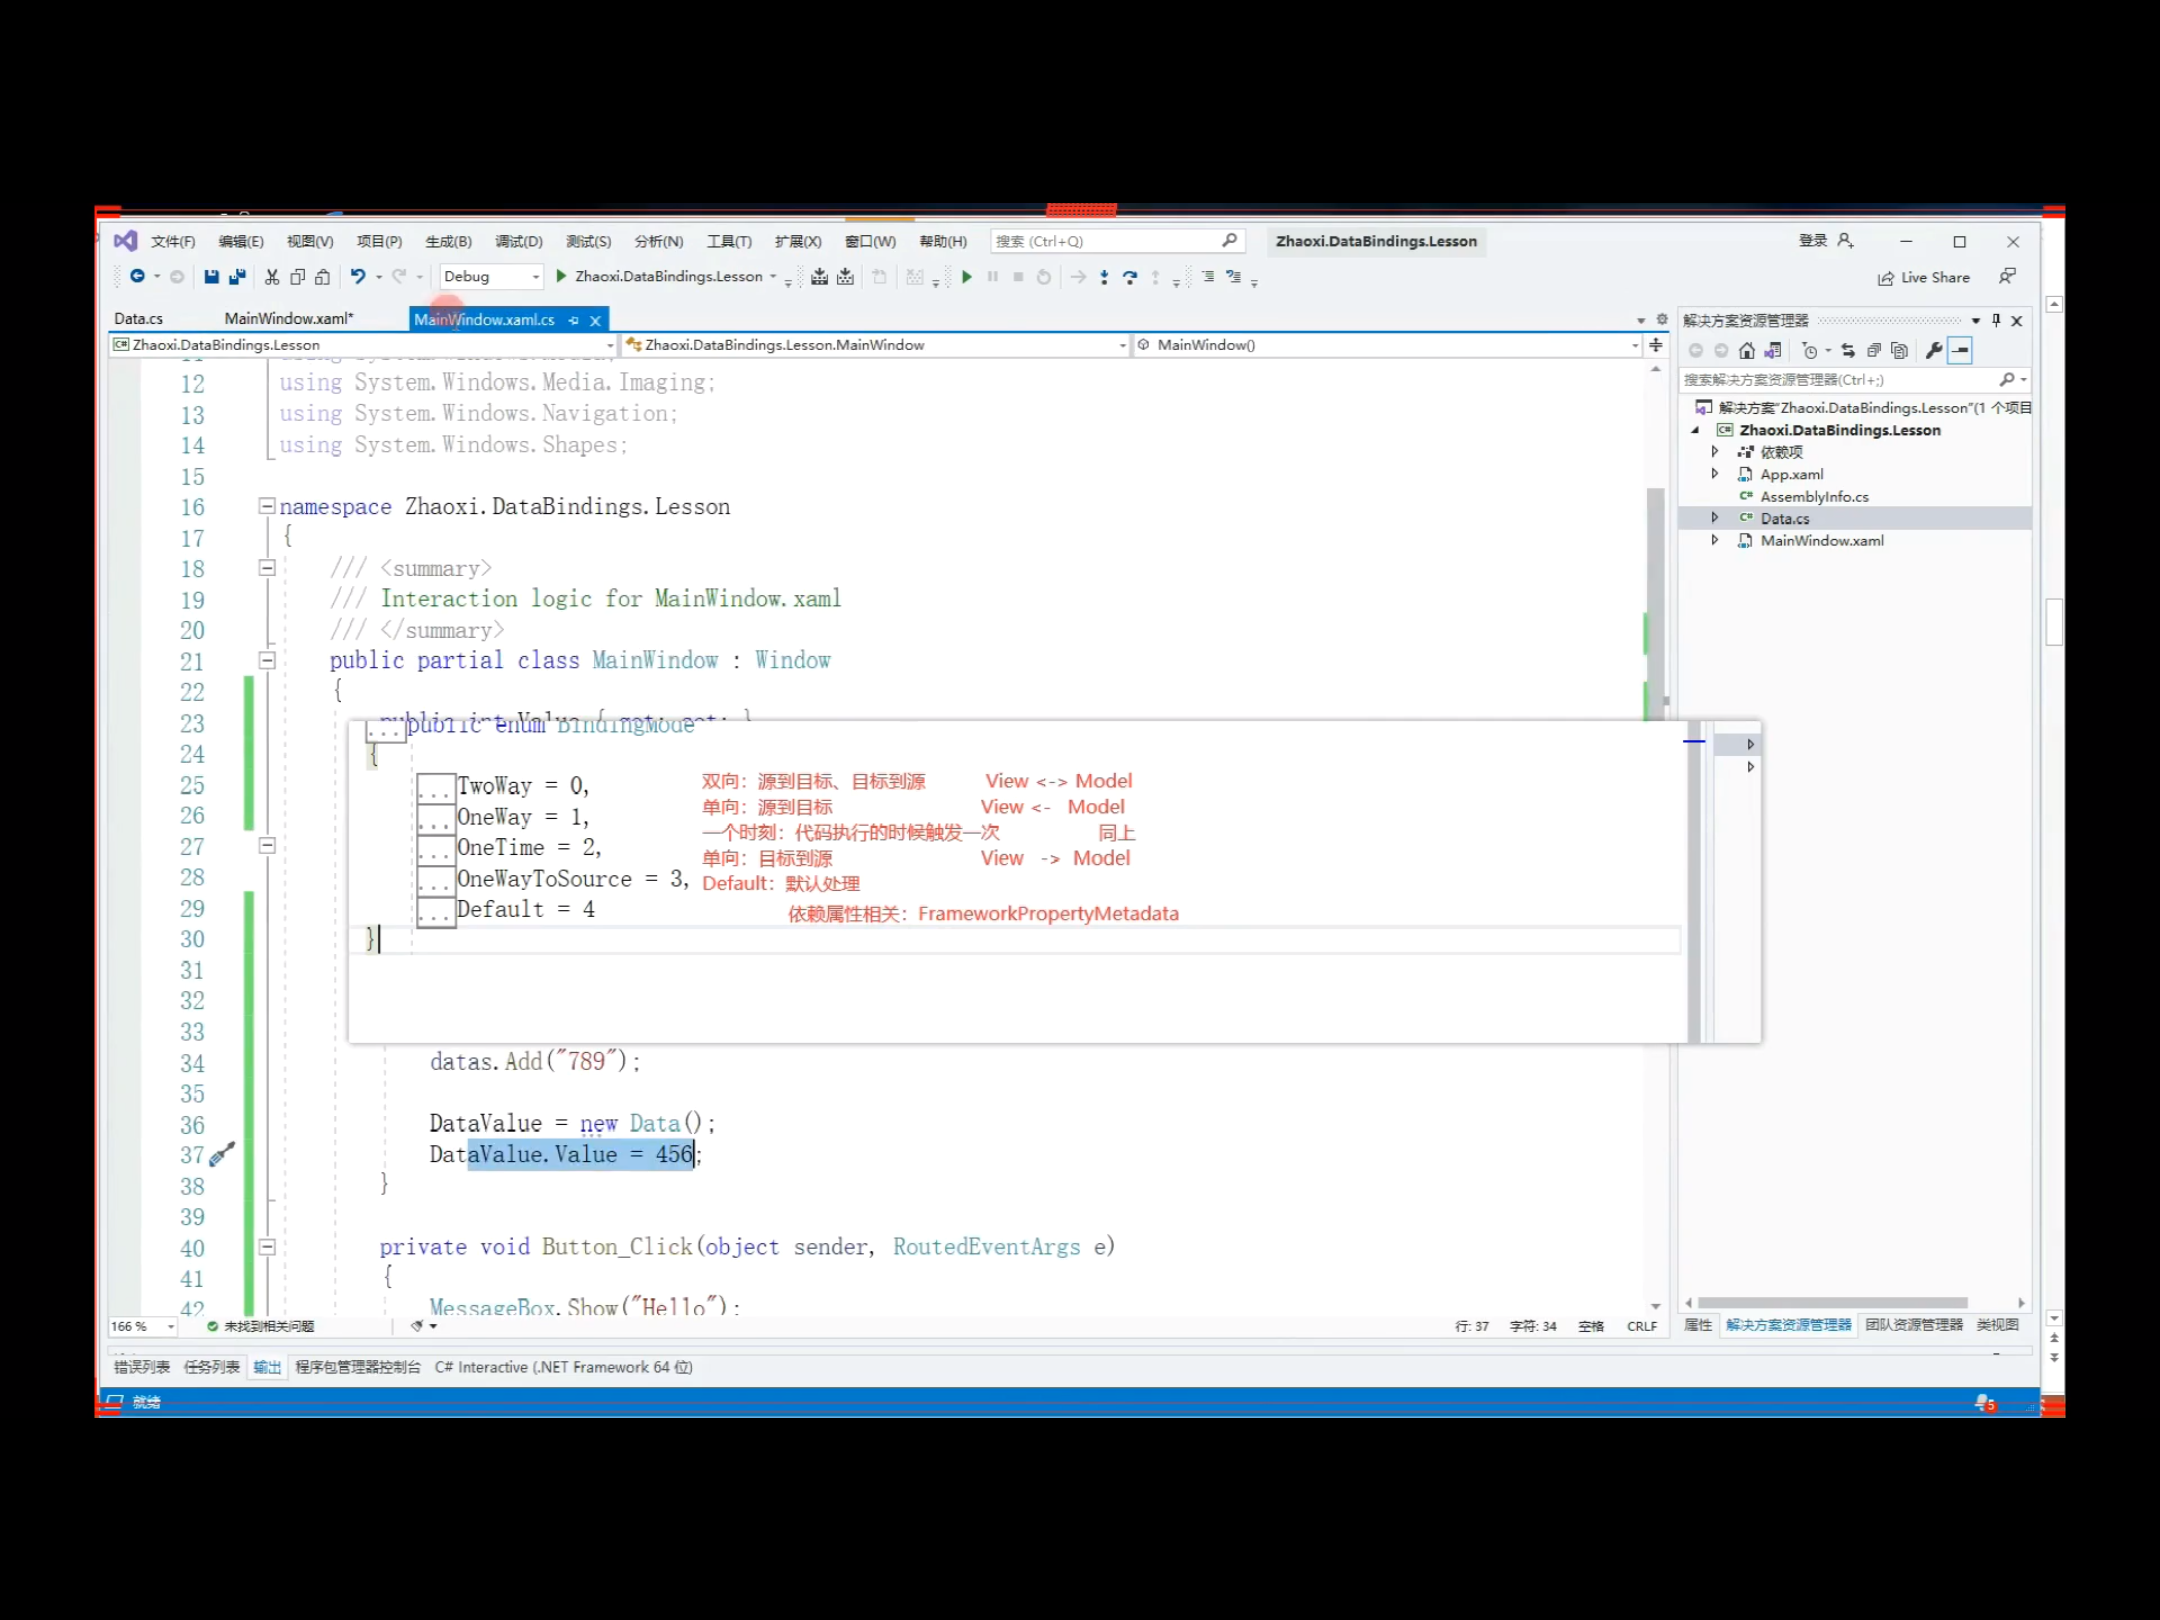Collapse the namespace Zhaoxi.DataBindings.Lesson block

point(266,506)
